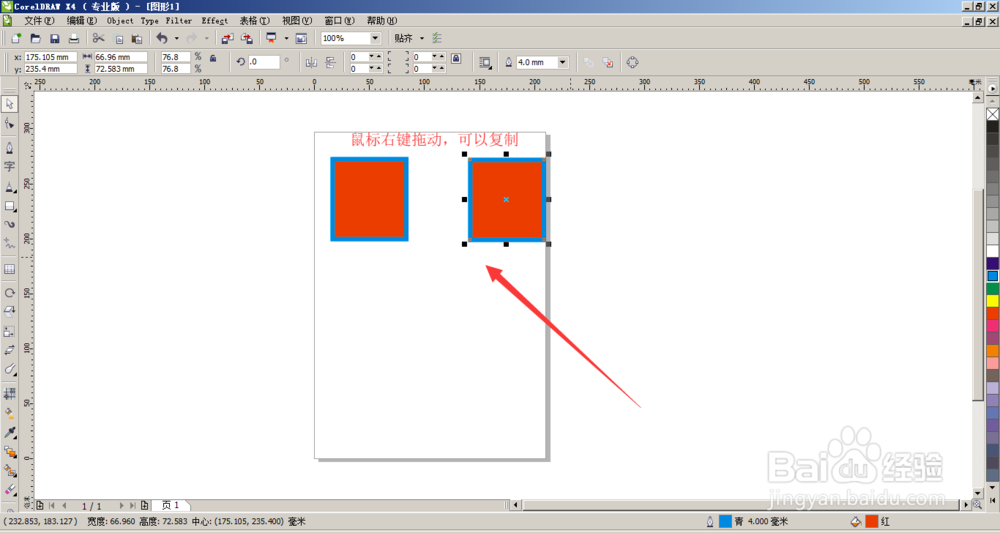Select the Mesh fill grid tool
This screenshot has height=533, width=1000.
10,393
